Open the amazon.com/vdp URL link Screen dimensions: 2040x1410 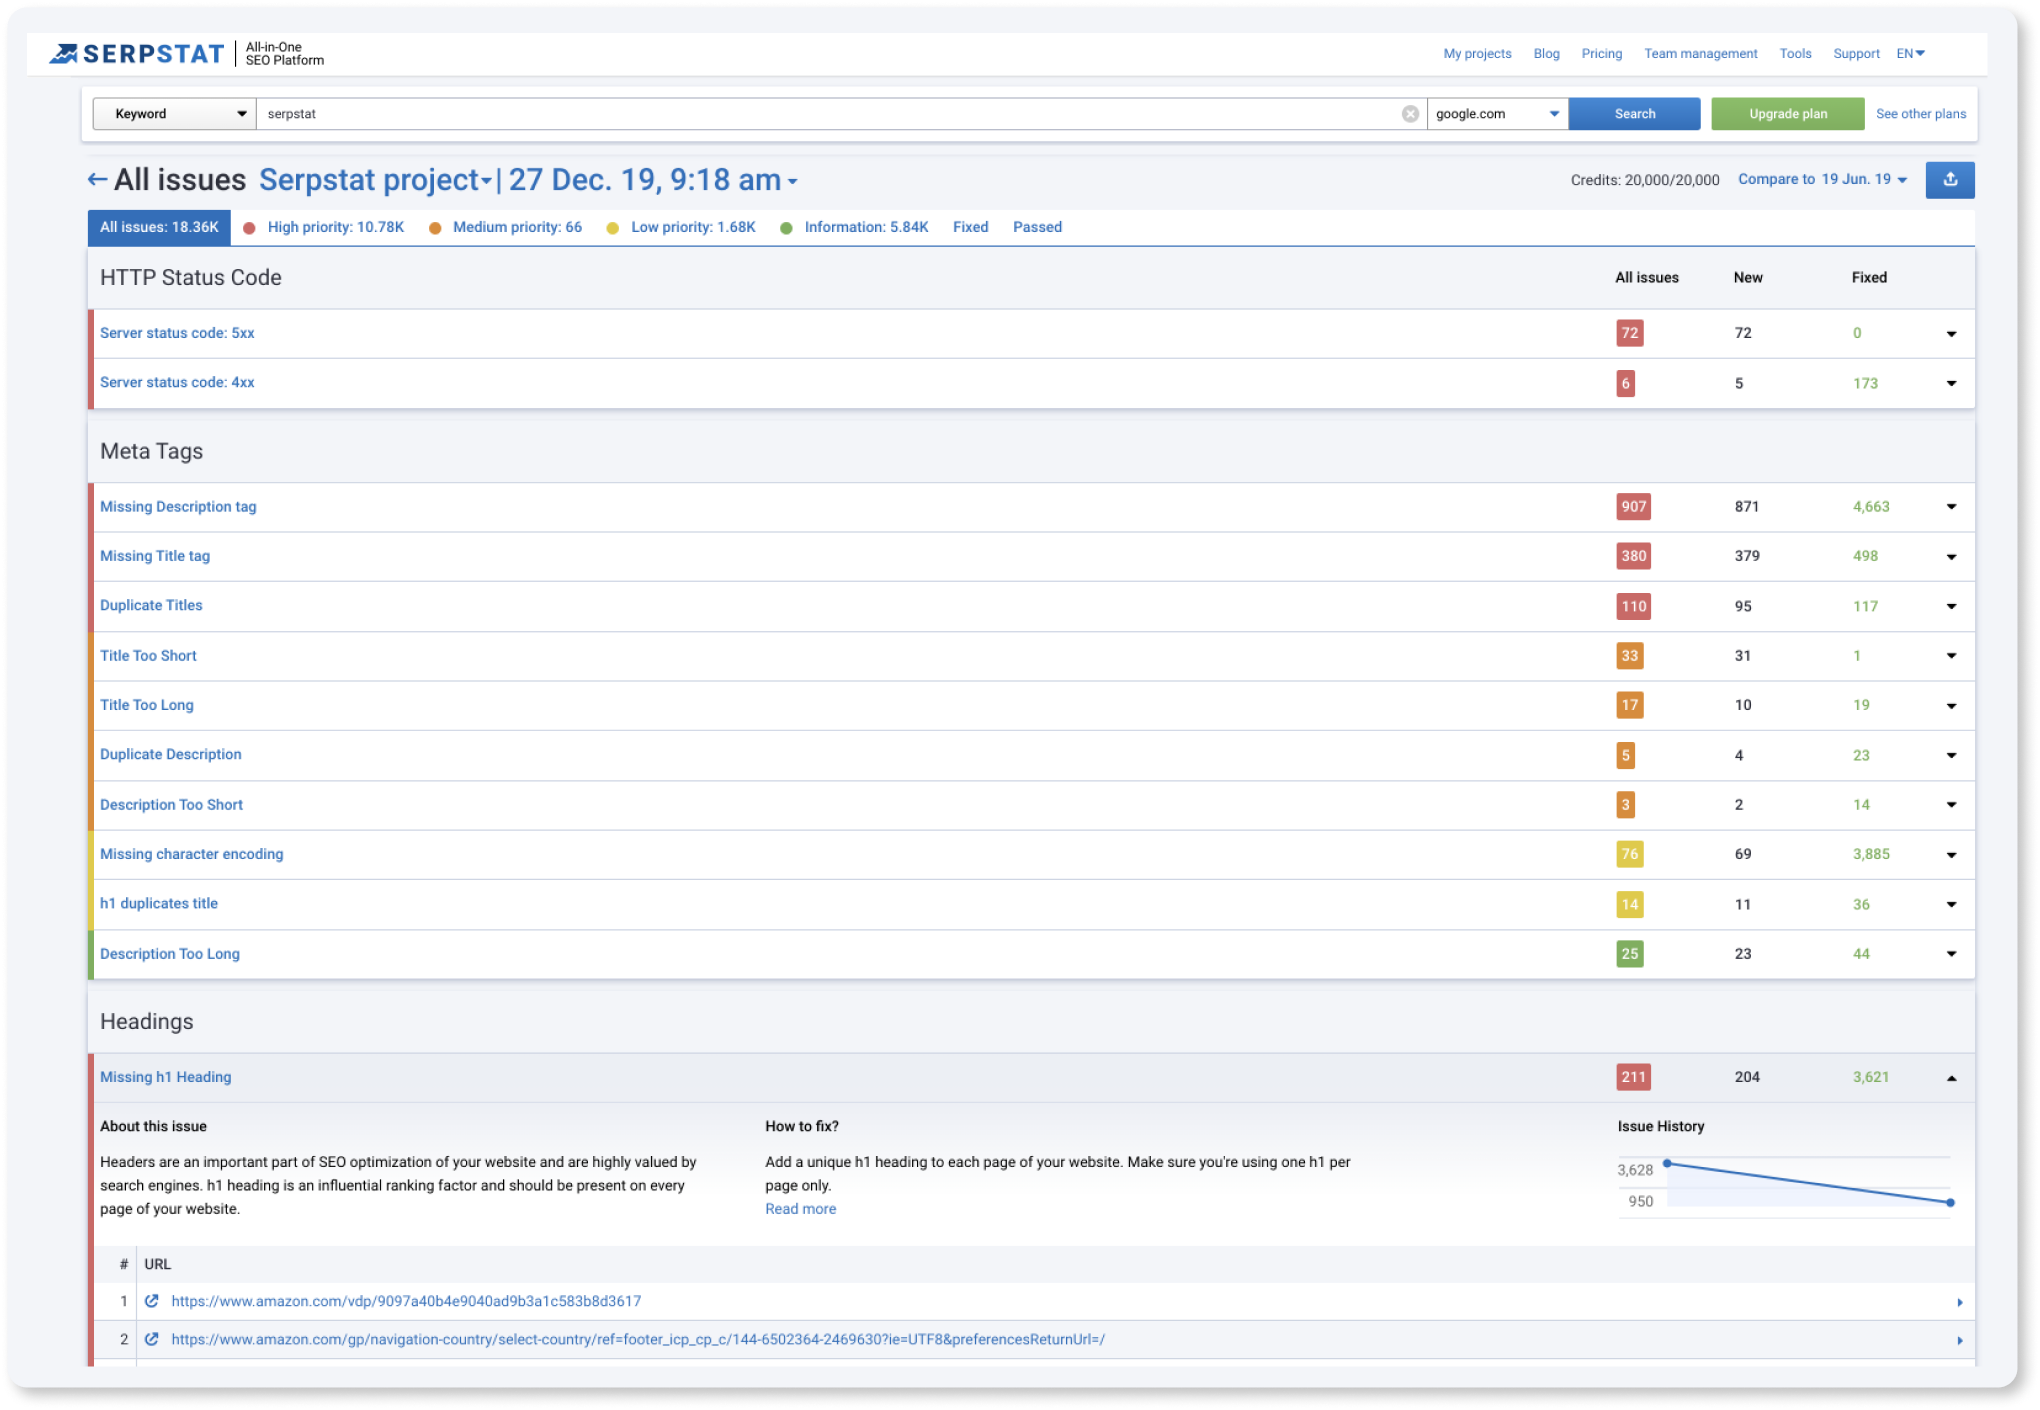coord(406,1301)
